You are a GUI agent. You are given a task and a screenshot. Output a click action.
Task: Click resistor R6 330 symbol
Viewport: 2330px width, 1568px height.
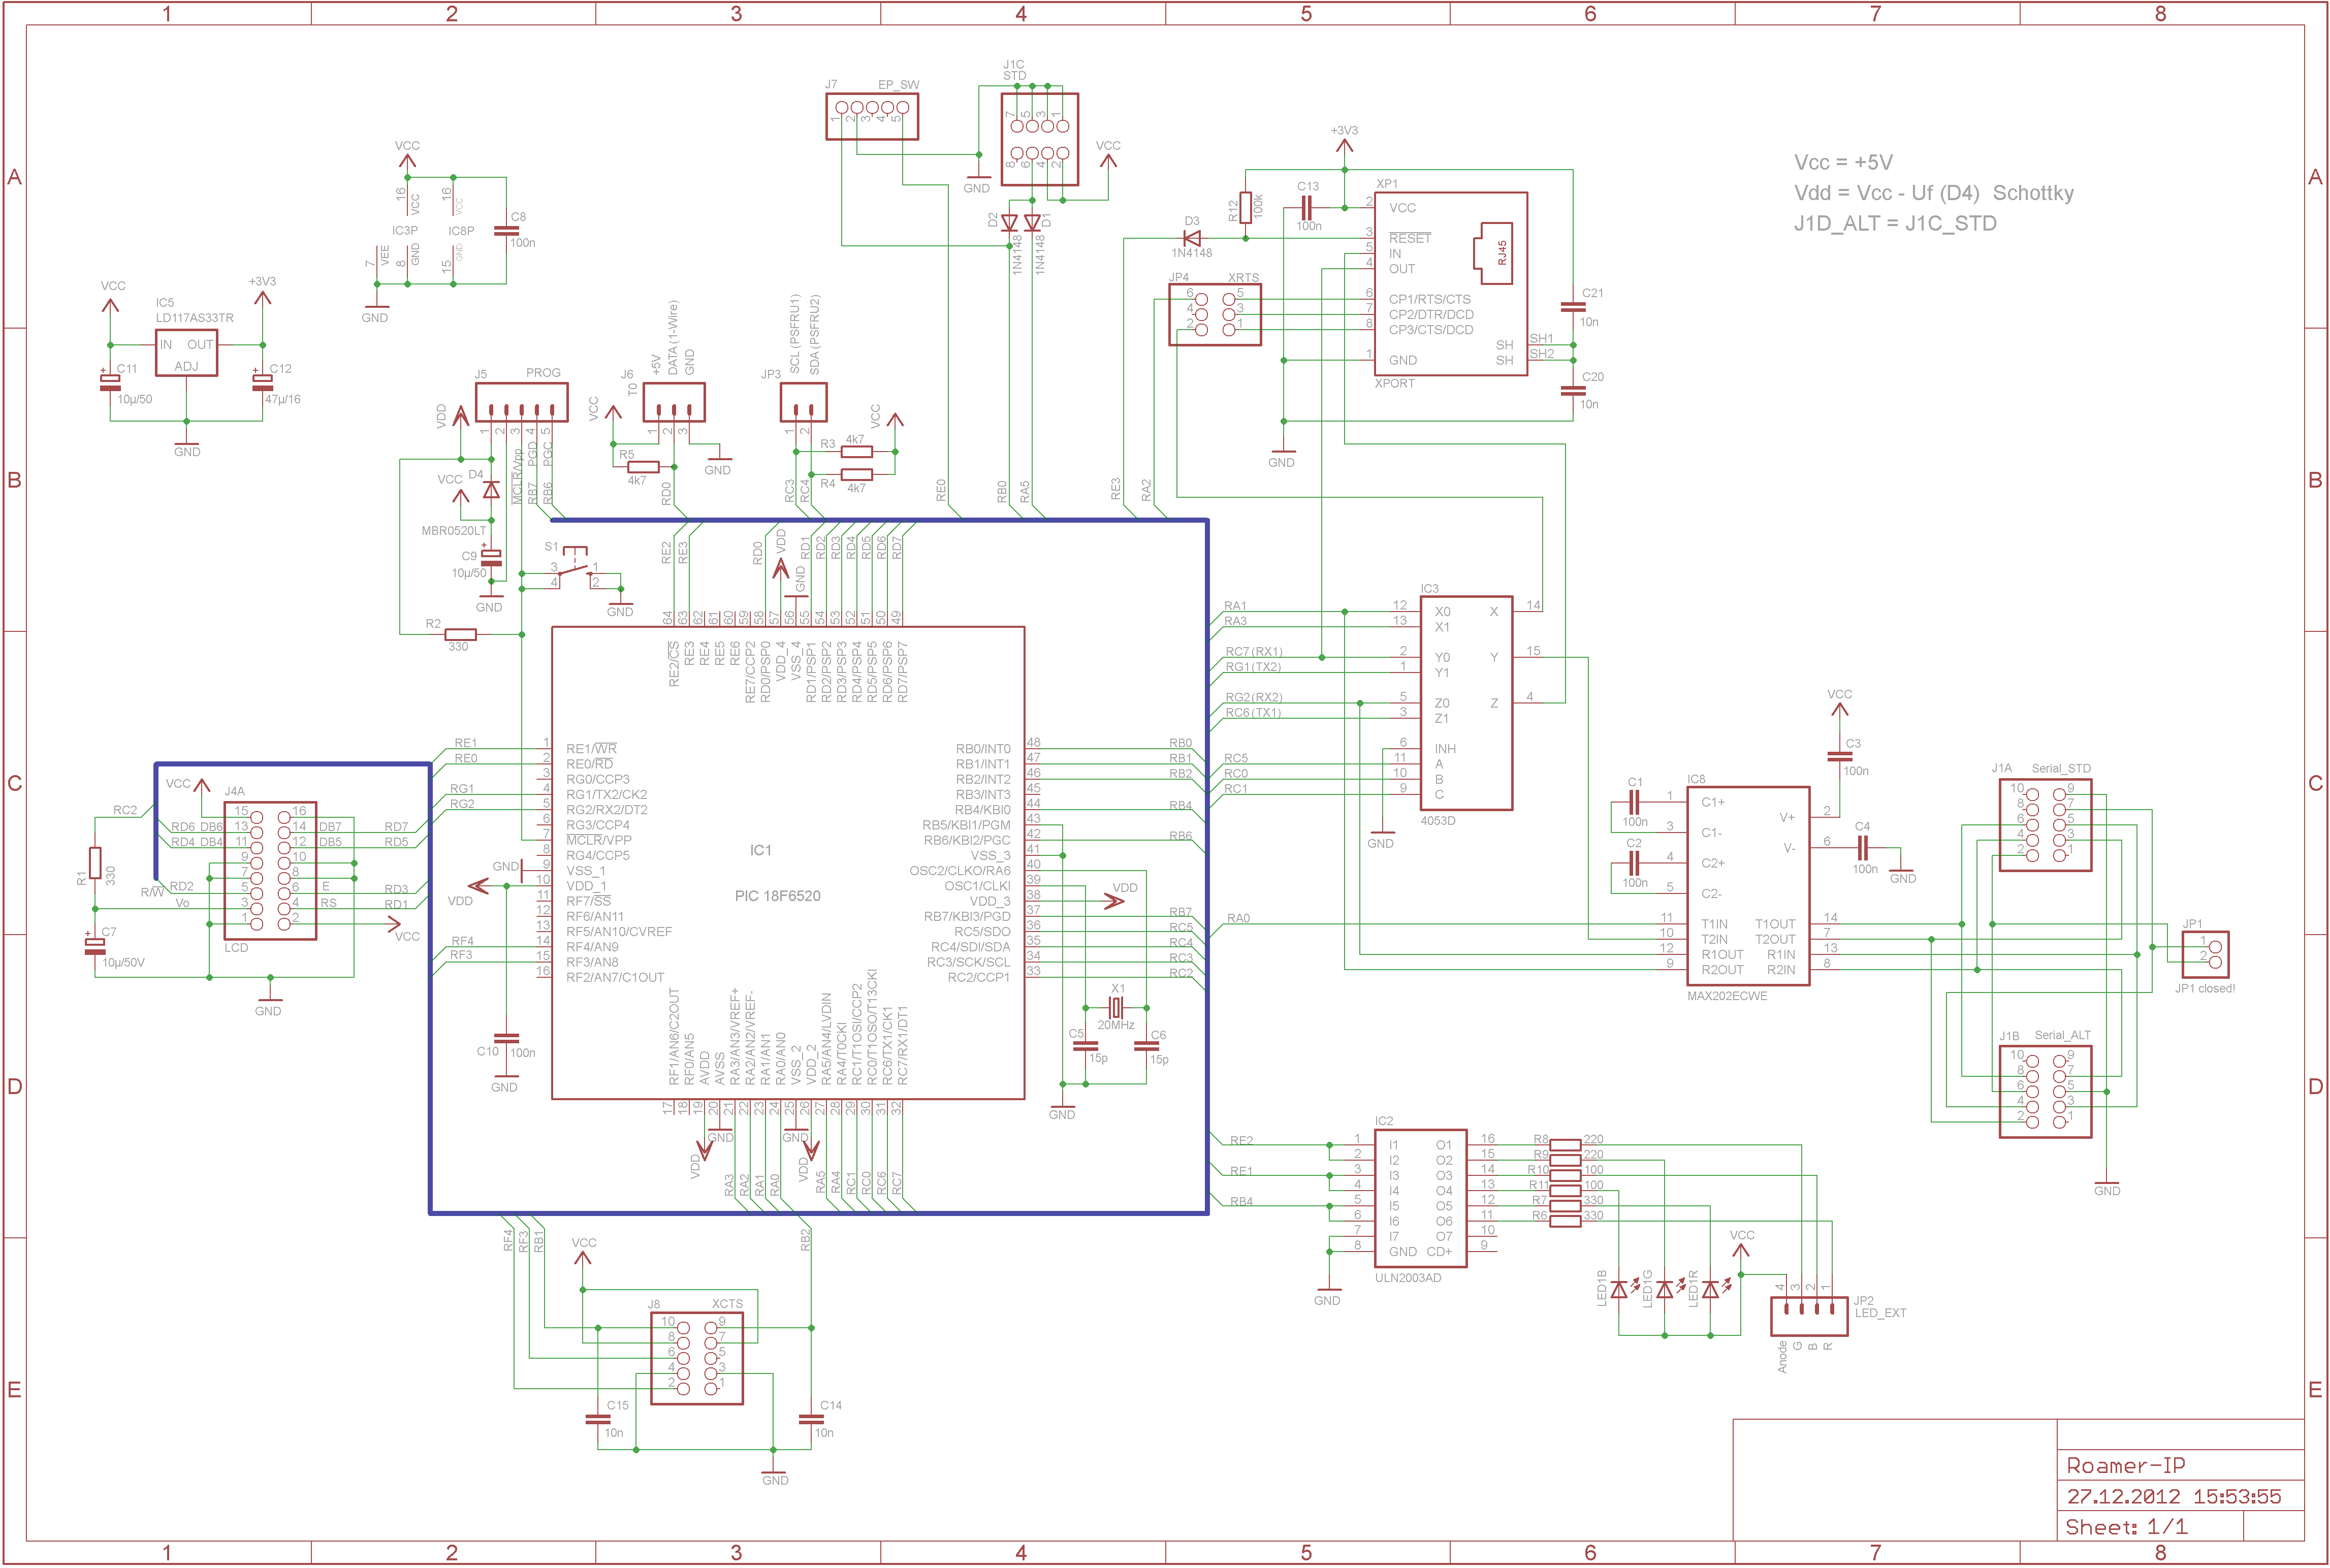click(x=1565, y=1221)
